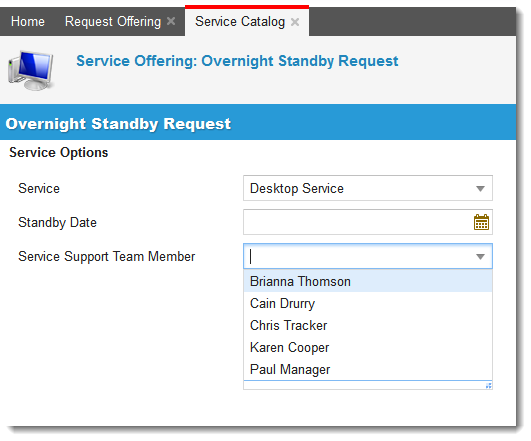Click the Standby Date input field
The height and width of the screenshot is (441, 531).
tap(358, 222)
